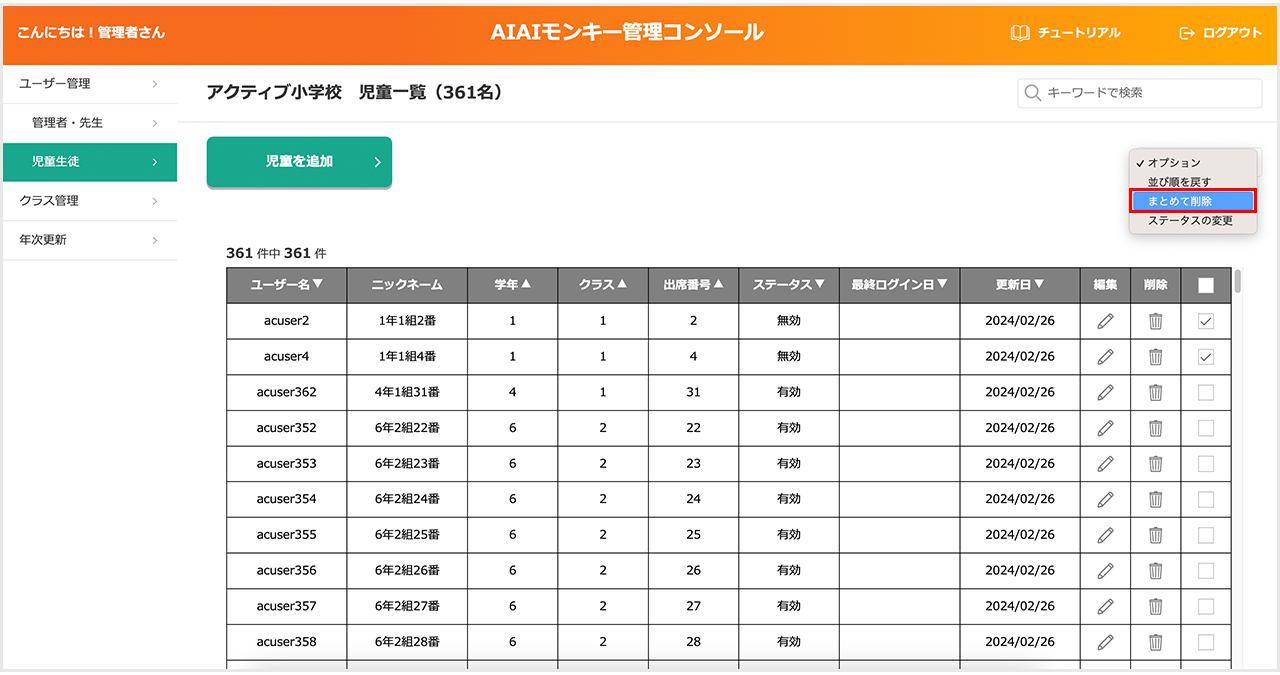Image resolution: width=1280 pixels, height=675 pixels.
Task: Click the table's vertical scrollbar
Action: pyautogui.click(x=1238, y=282)
